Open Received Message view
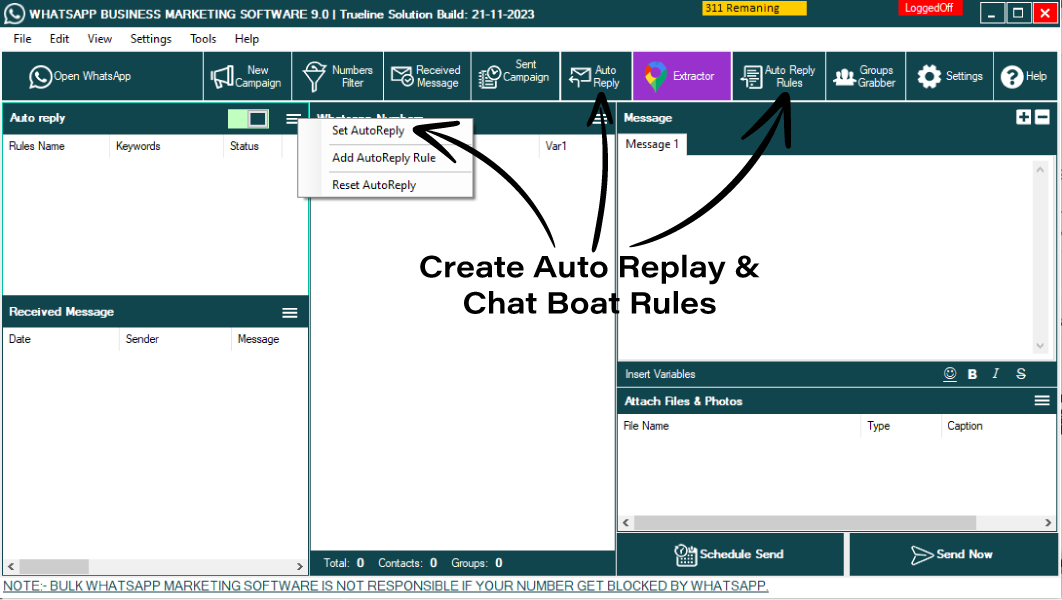The height and width of the screenshot is (600, 1062). [427, 76]
